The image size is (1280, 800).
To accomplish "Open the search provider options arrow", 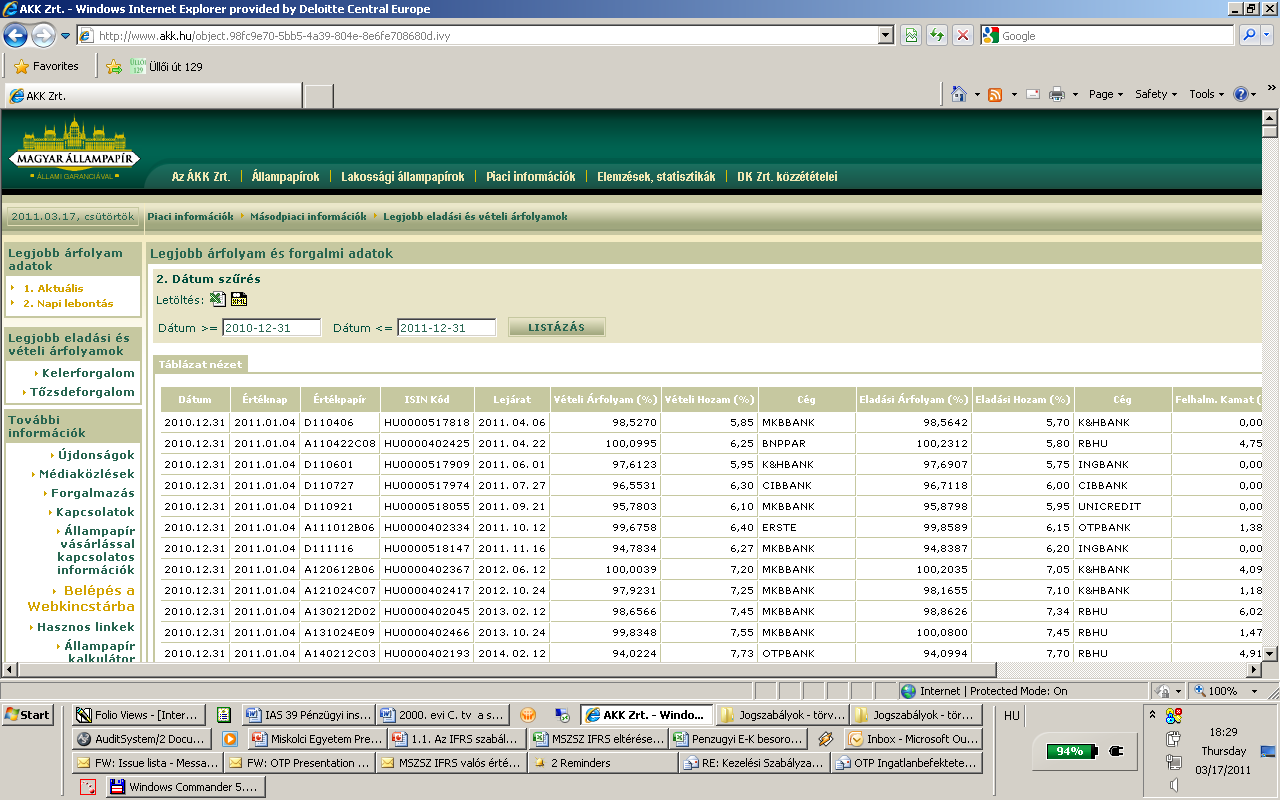I will [x=1268, y=35].
